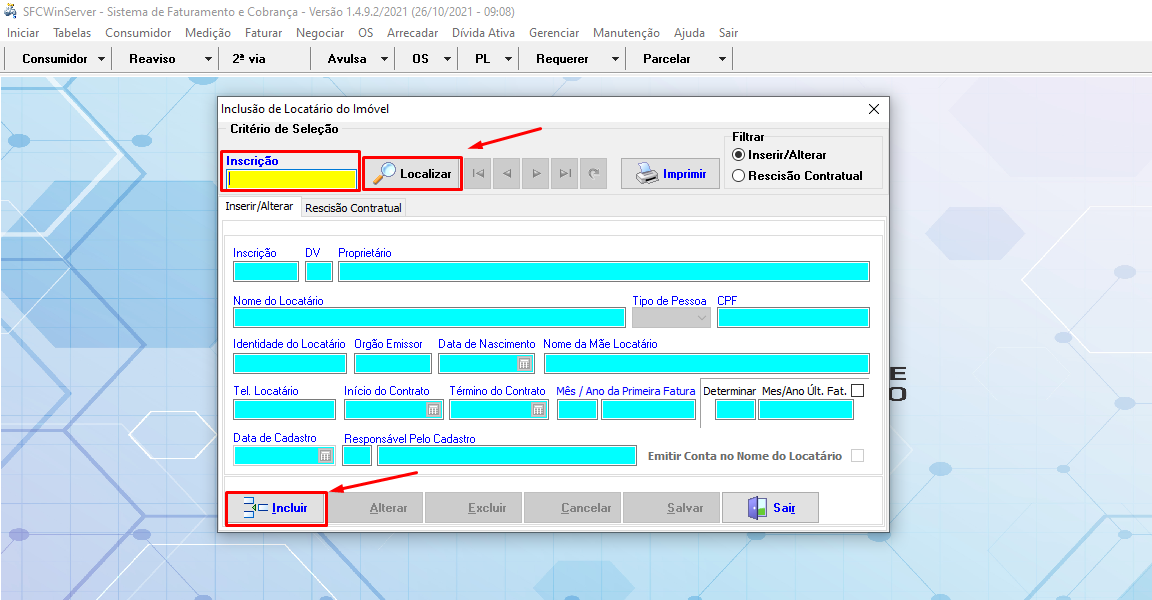Switch to the Rescisão Contratual tab
Image resolution: width=1152 pixels, height=600 pixels.
click(x=353, y=208)
